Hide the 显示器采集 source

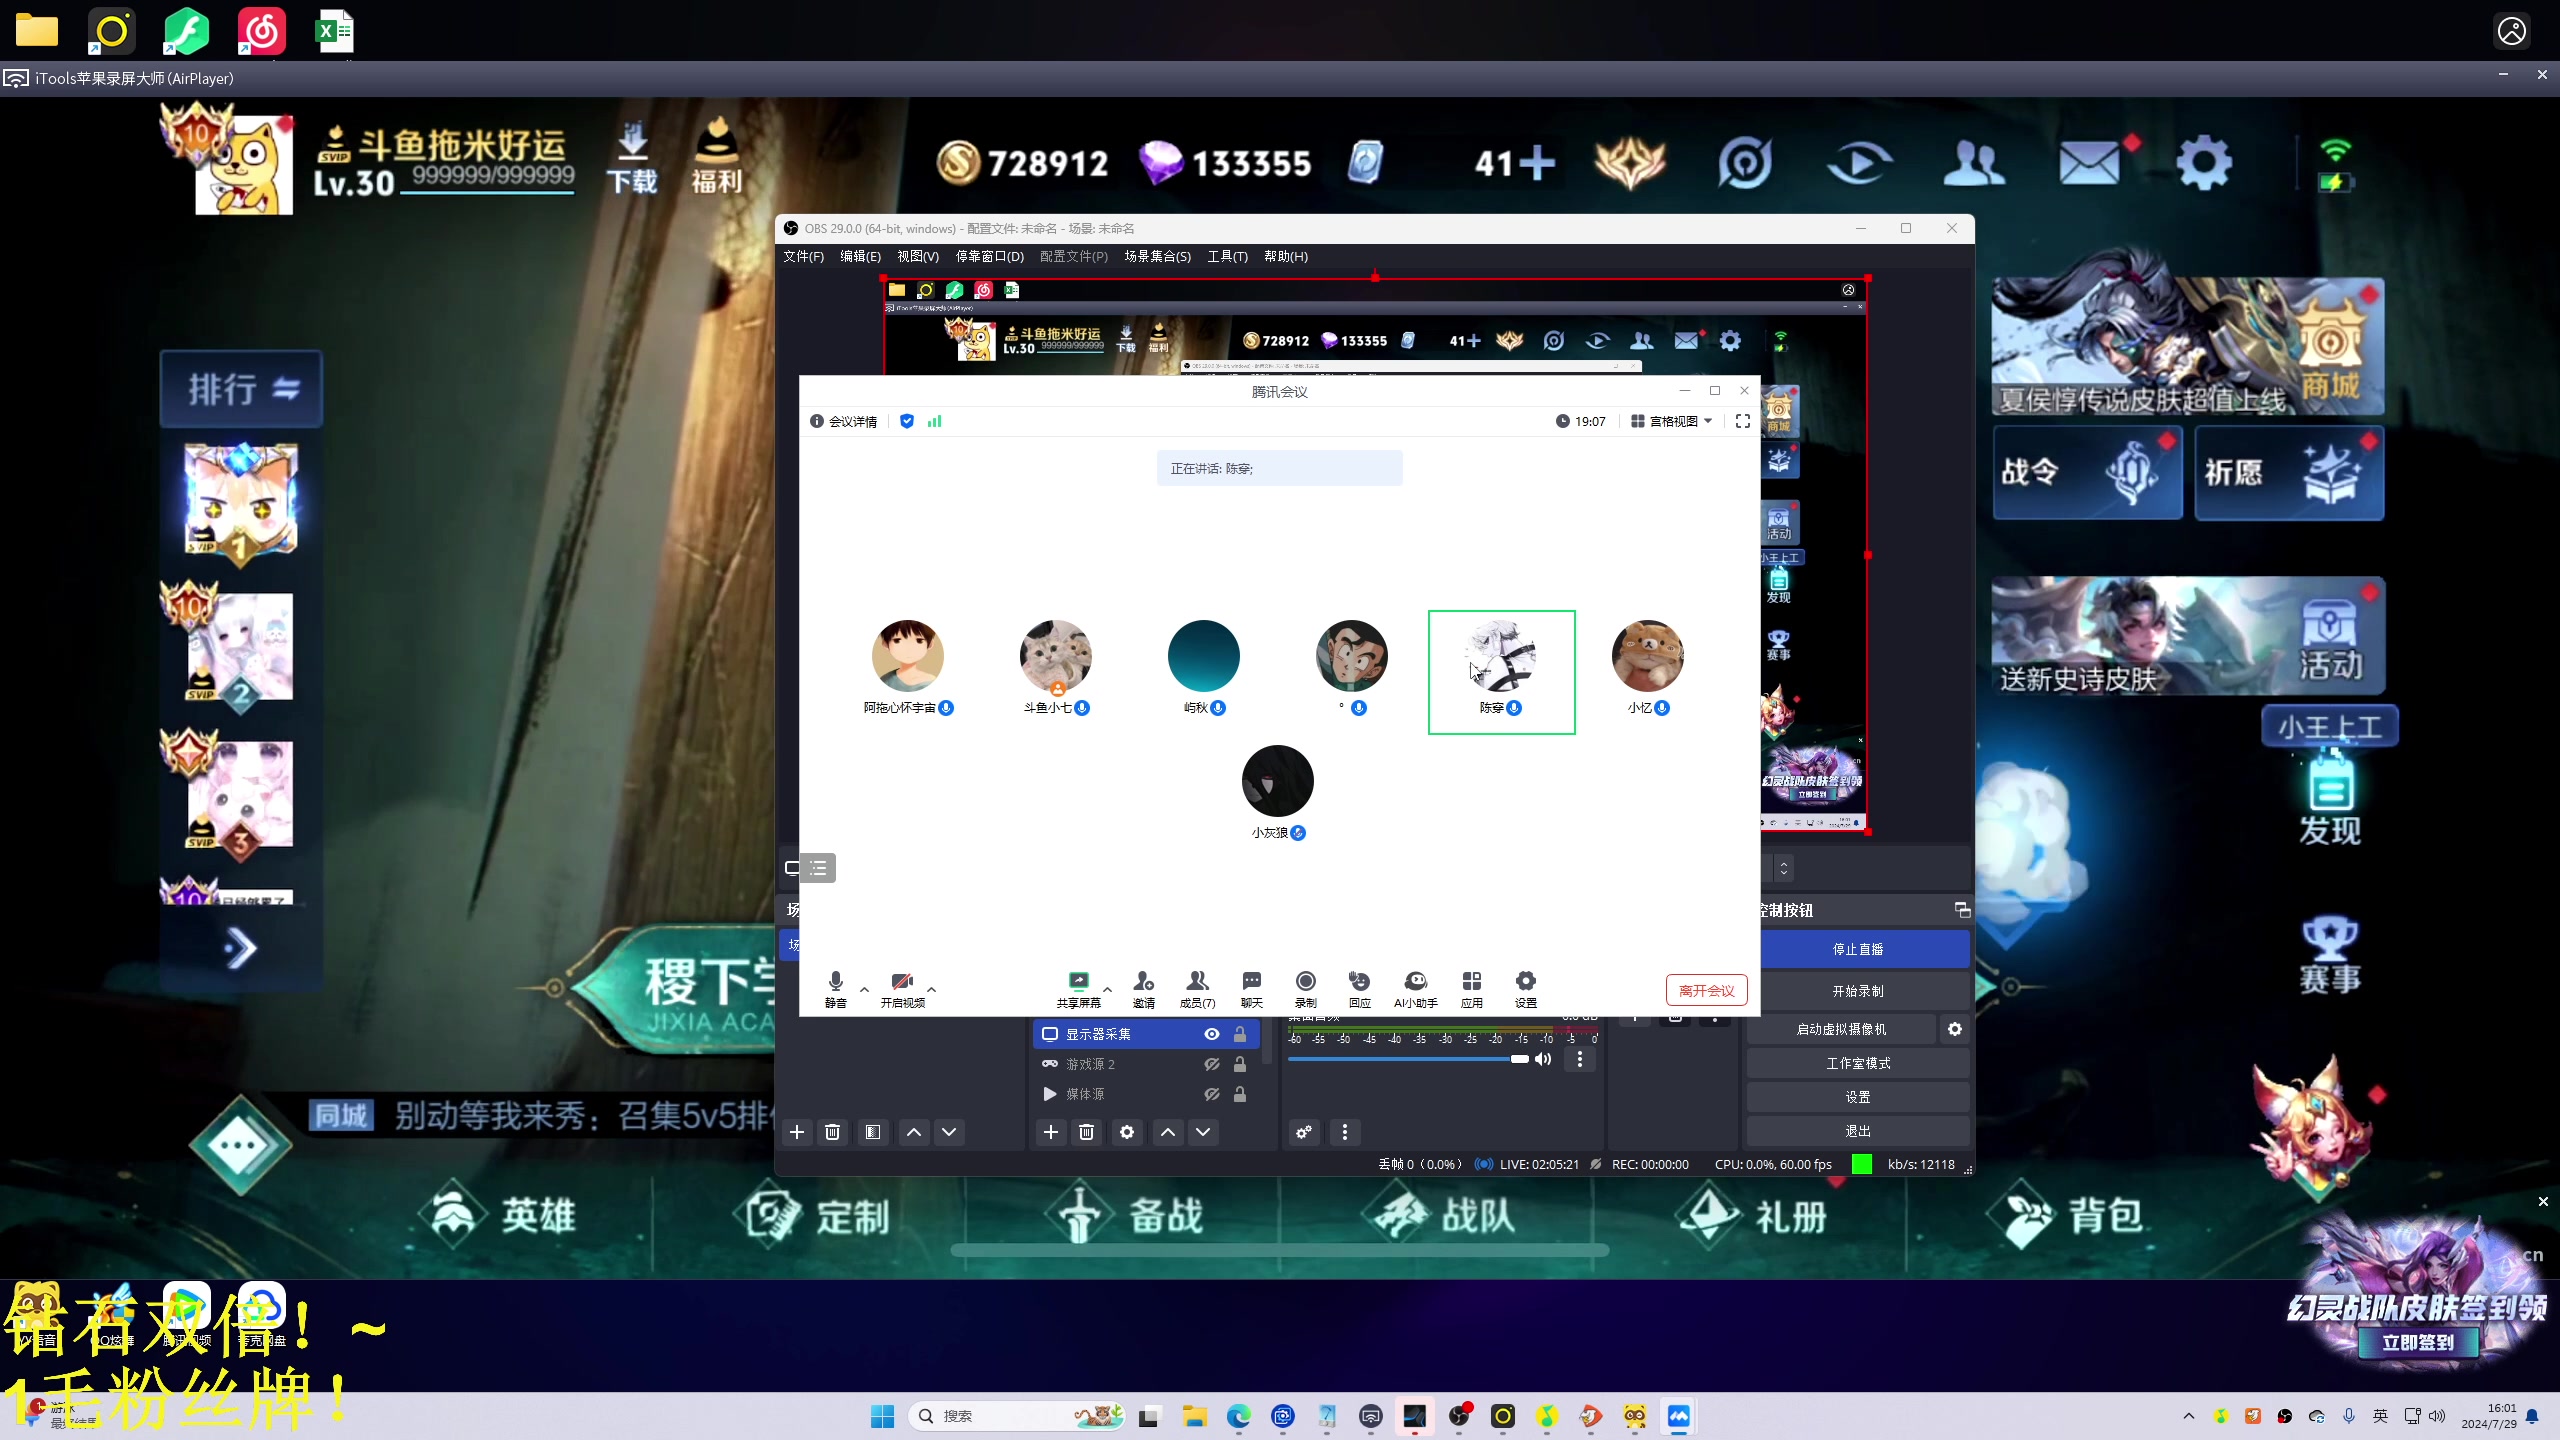pyautogui.click(x=1211, y=1034)
